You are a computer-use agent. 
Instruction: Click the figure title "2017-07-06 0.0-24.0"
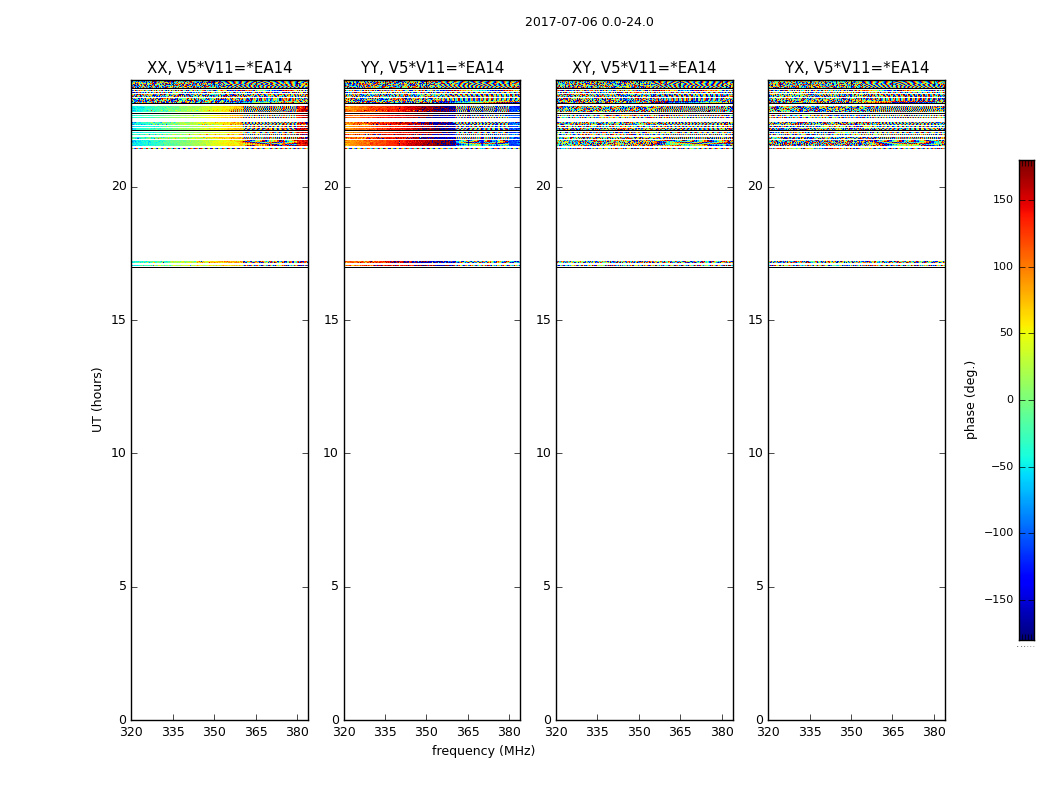pos(589,22)
